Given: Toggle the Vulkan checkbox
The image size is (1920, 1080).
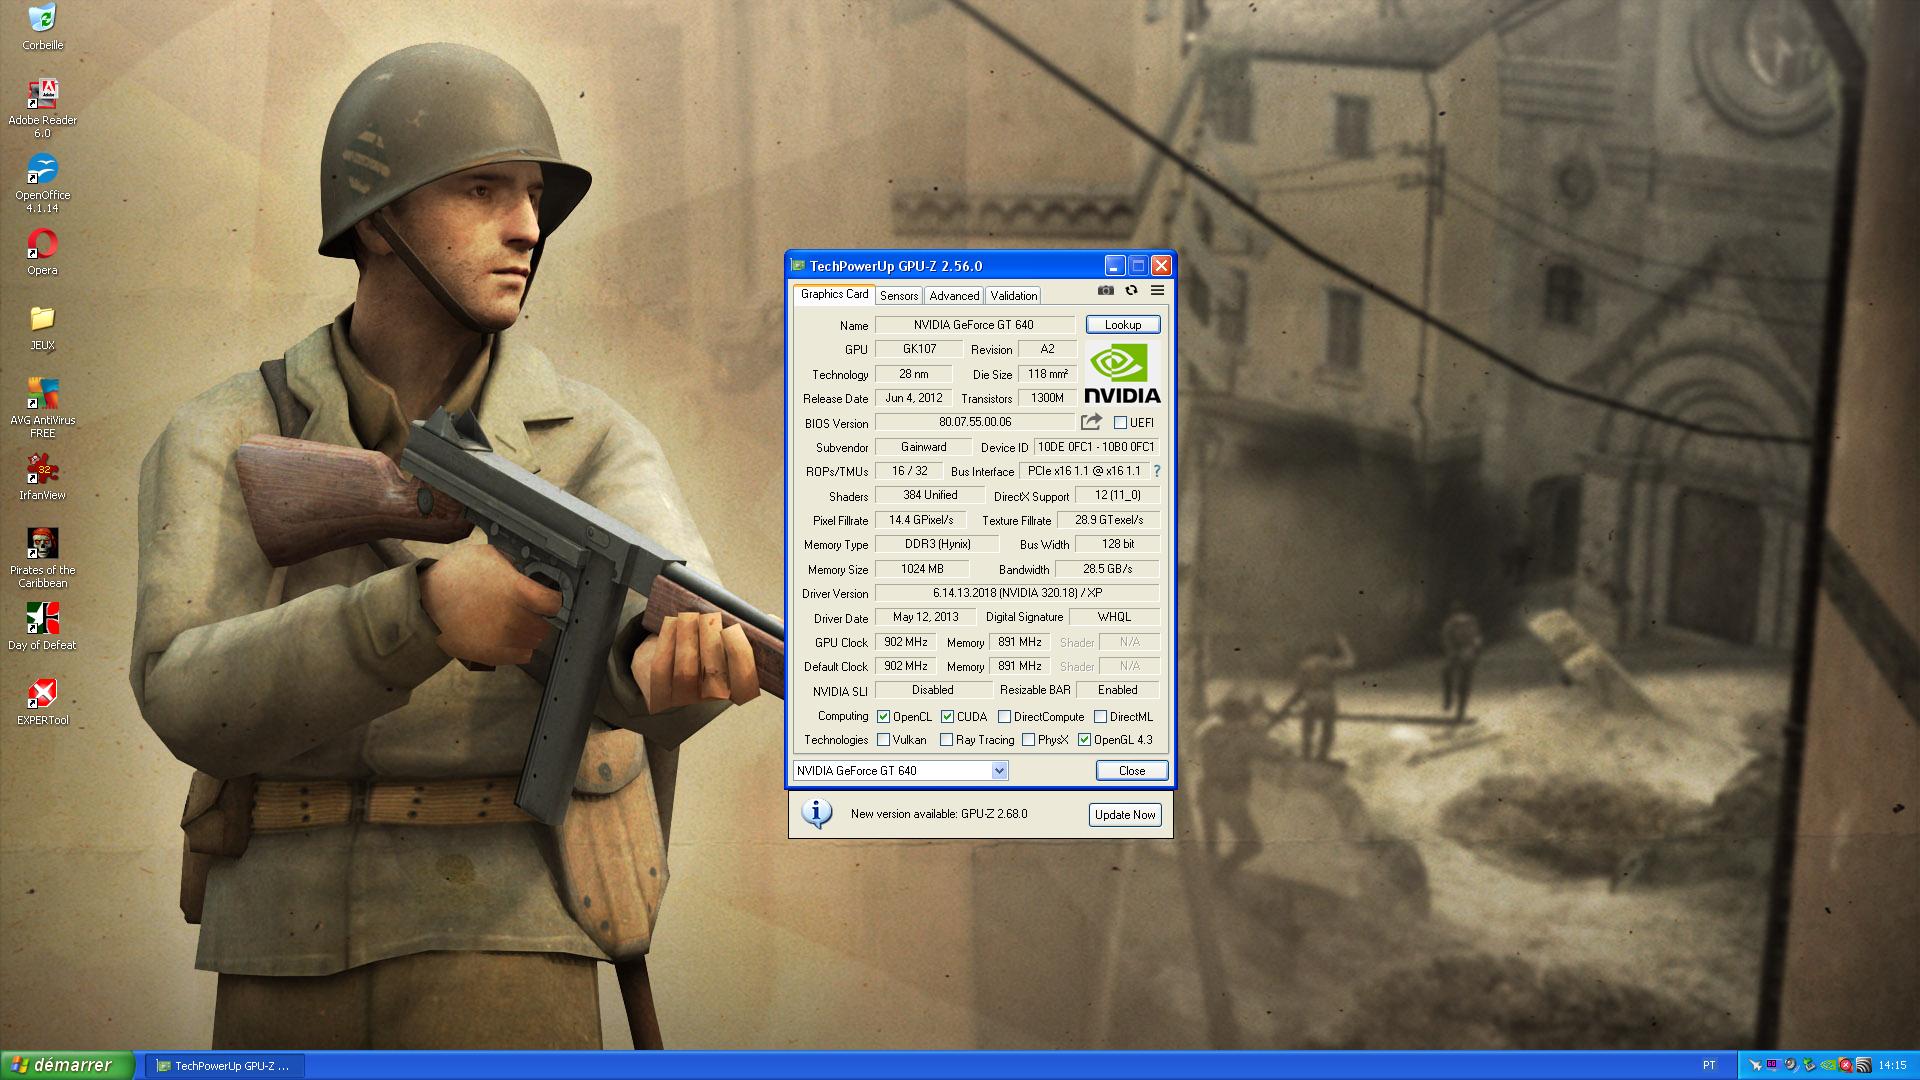Looking at the screenshot, I should pyautogui.click(x=884, y=740).
